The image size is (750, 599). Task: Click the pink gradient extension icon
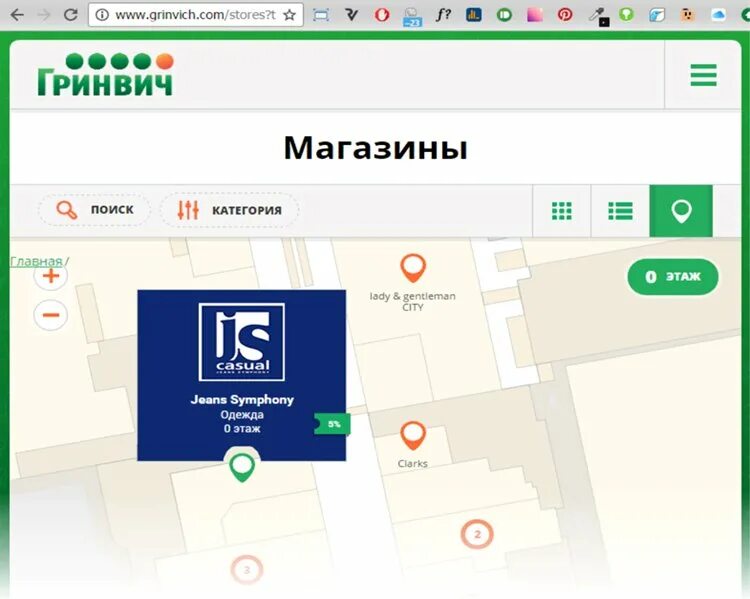pyautogui.click(x=535, y=15)
